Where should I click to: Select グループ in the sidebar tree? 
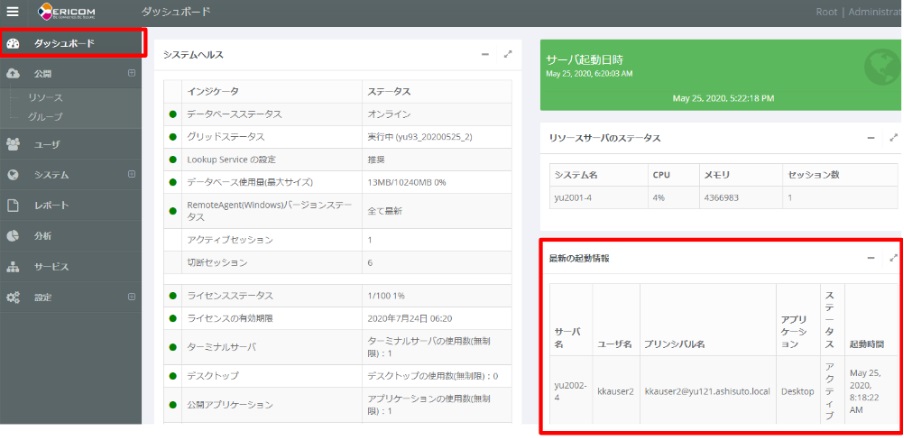tap(45, 117)
